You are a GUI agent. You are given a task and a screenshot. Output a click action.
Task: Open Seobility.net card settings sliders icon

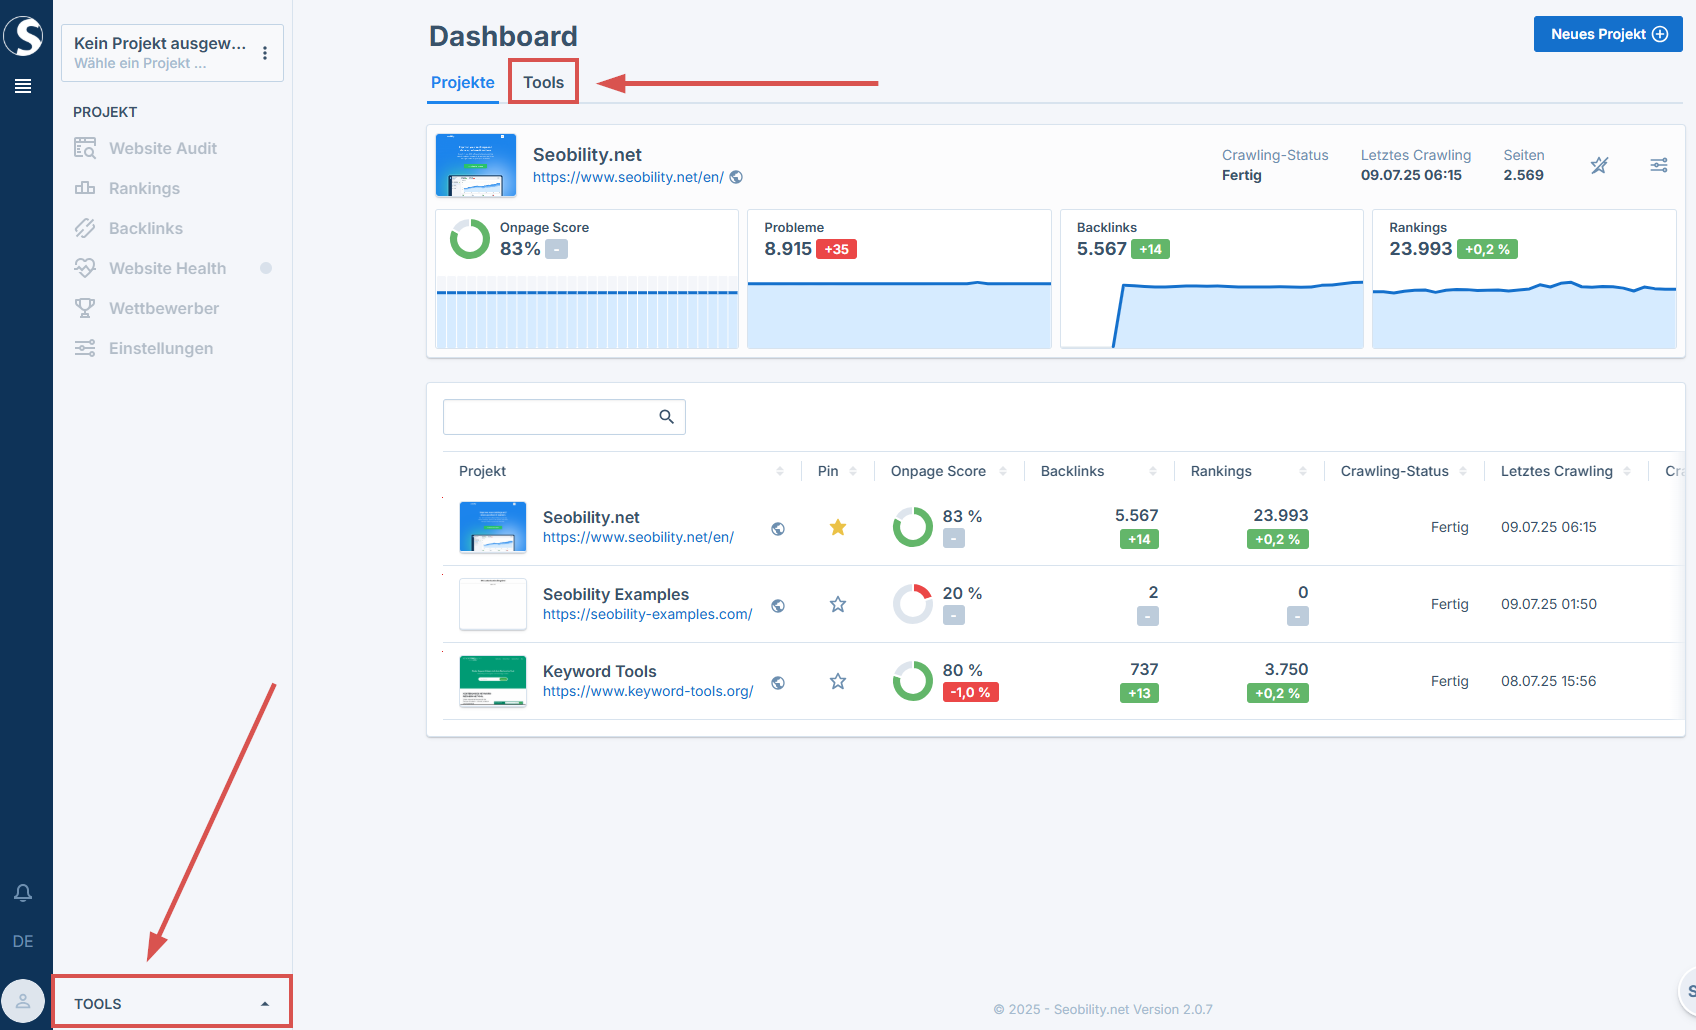pos(1659,165)
